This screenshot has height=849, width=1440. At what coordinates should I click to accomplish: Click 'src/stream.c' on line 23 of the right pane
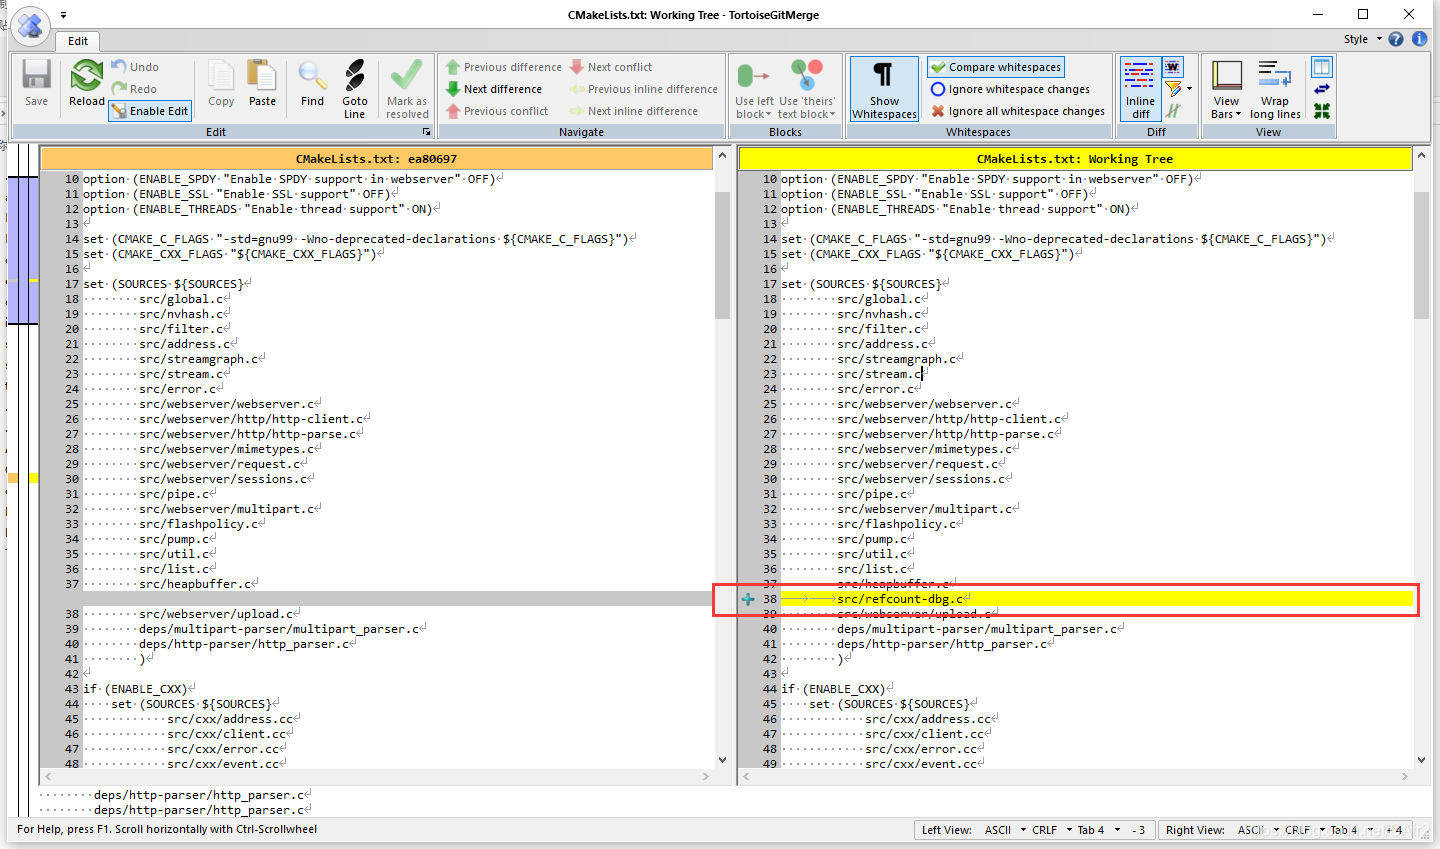[880, 374]
